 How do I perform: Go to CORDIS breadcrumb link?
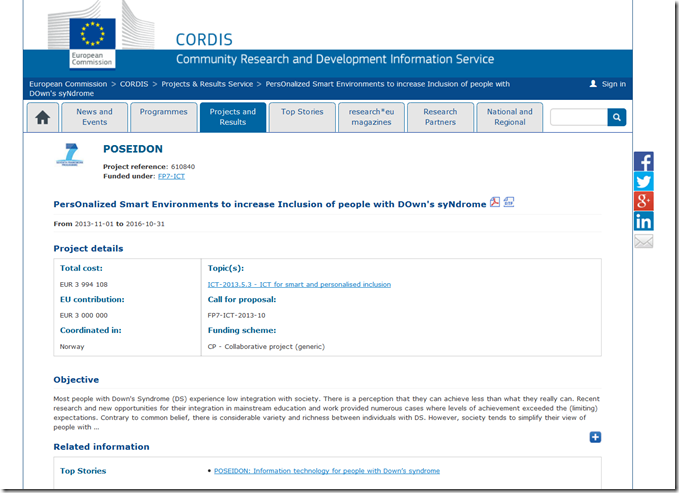[x=134, y=84]
